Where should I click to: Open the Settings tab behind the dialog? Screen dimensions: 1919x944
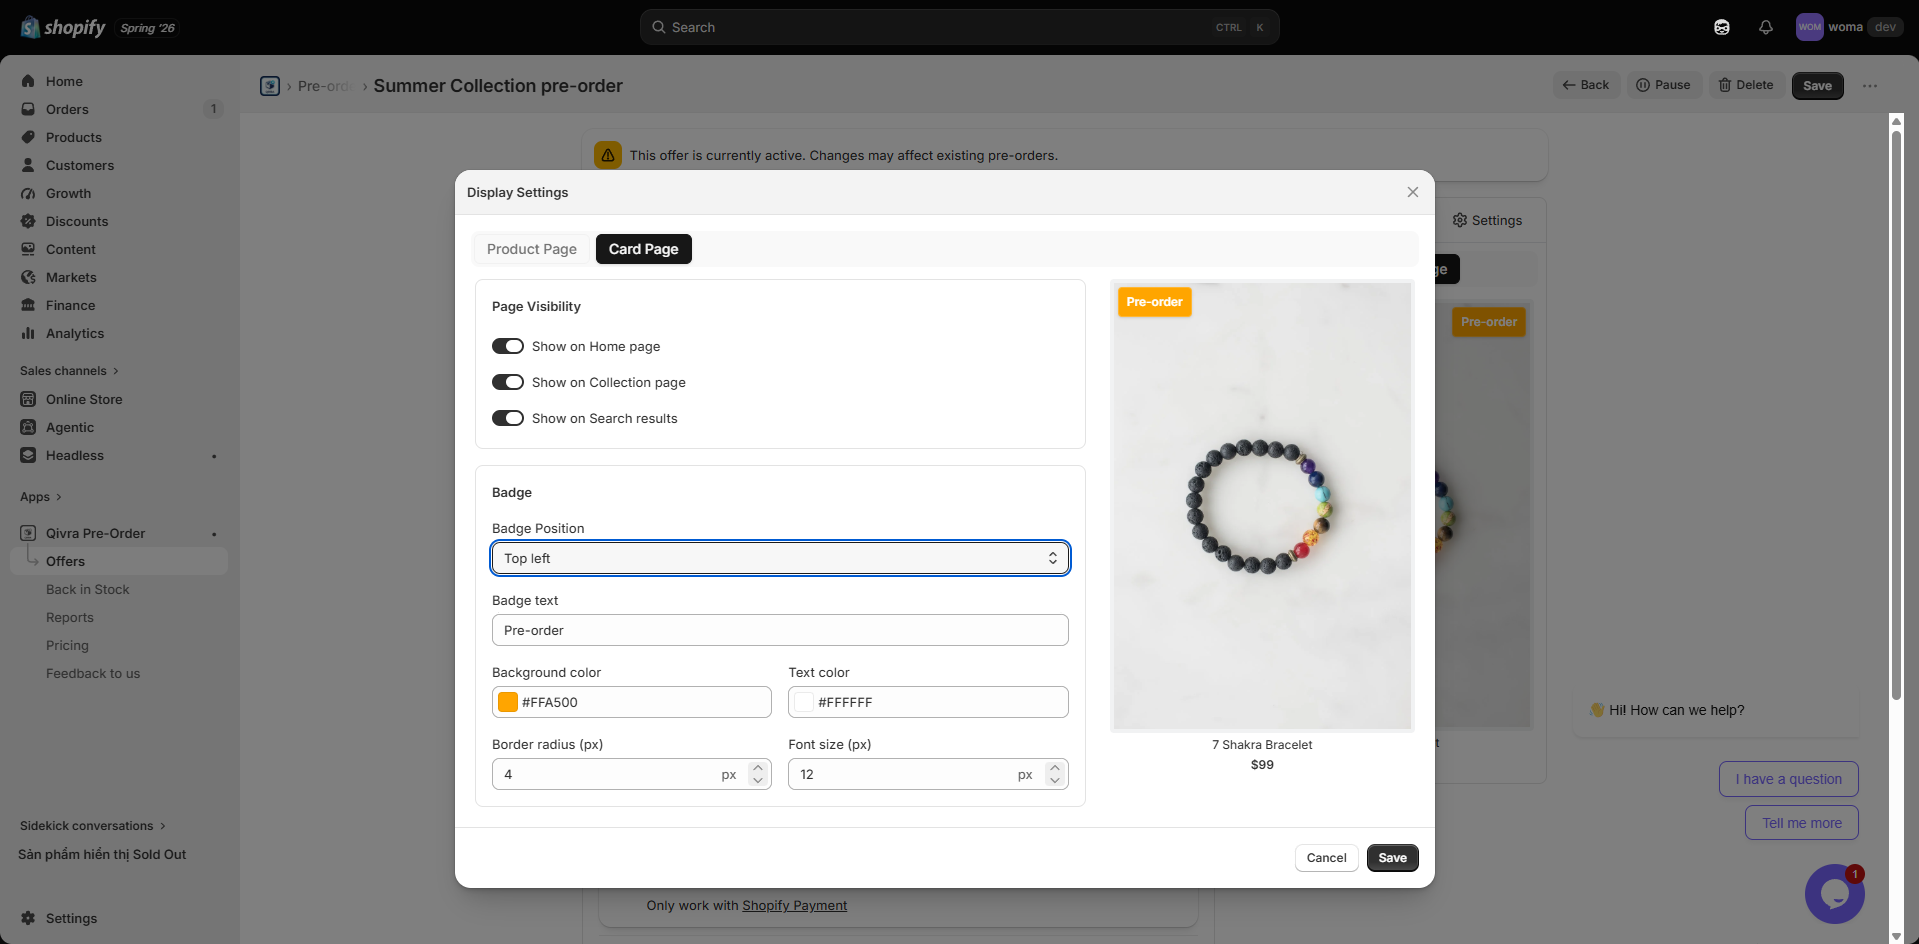point(1487,220)
